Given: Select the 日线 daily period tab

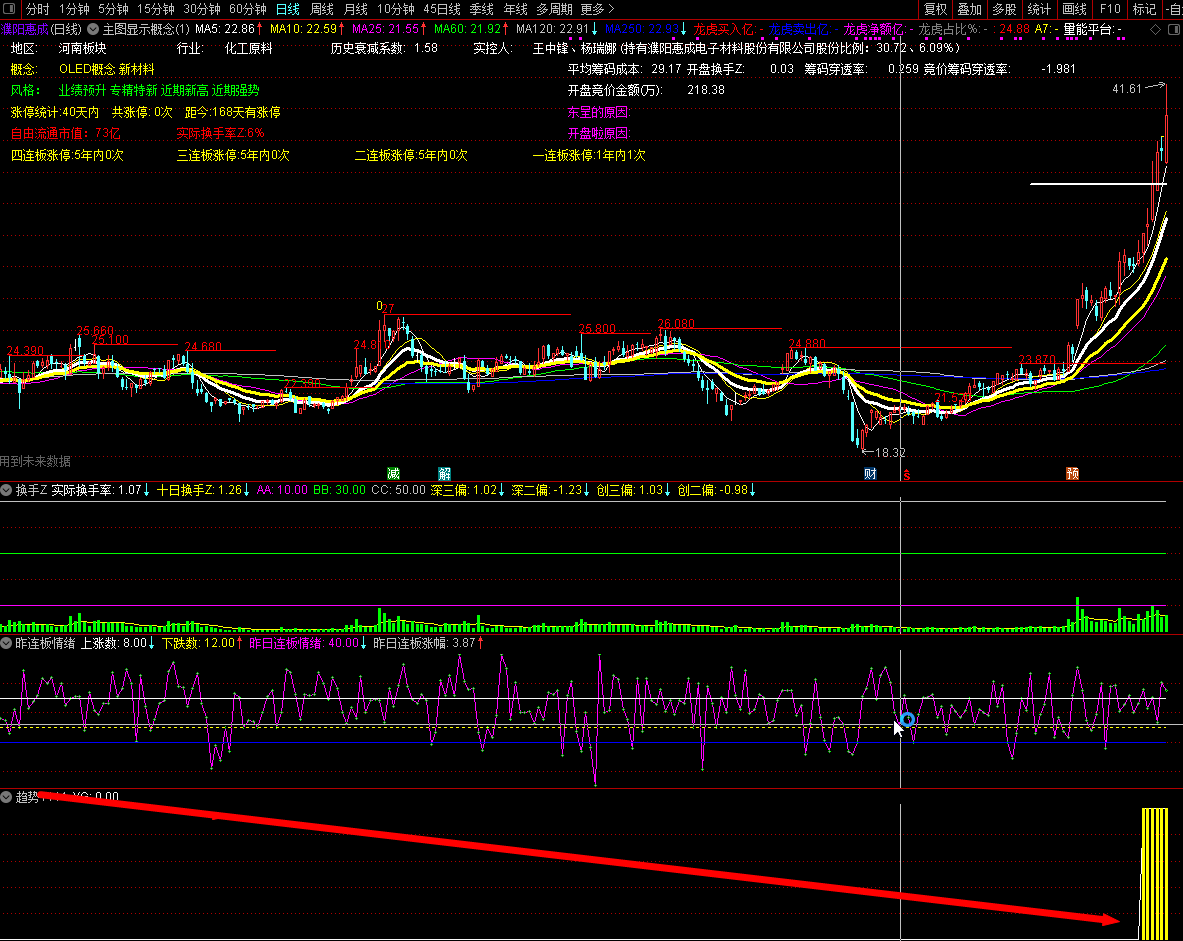Looking at the screenshot, I should [287, 9].
